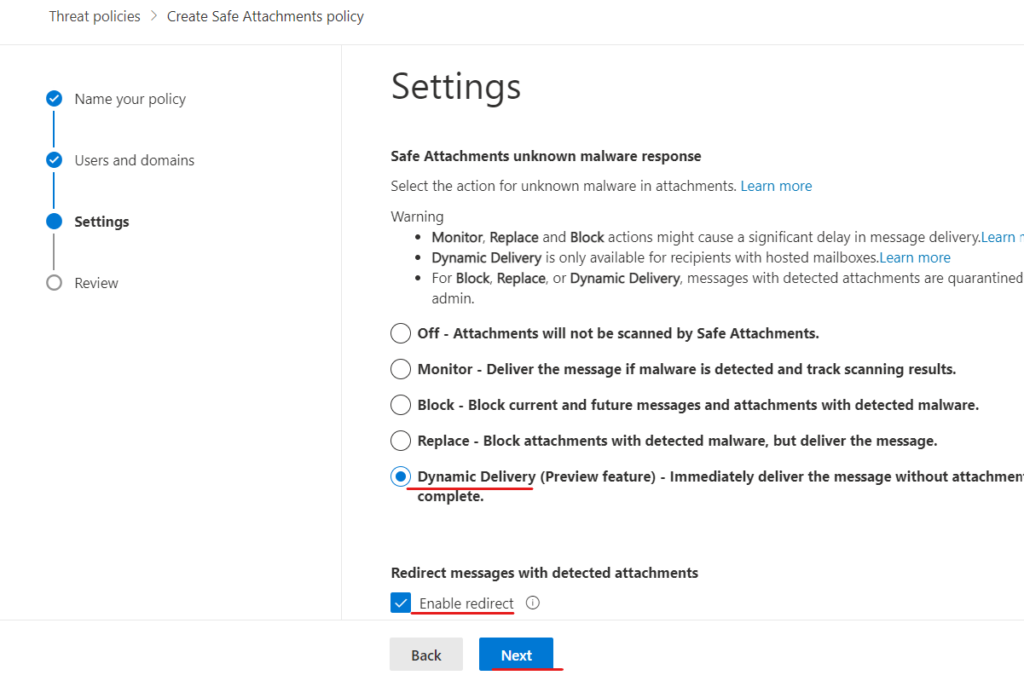1024x681 pixels.
Task: Click the Next button
Action: tap(516, 655)
